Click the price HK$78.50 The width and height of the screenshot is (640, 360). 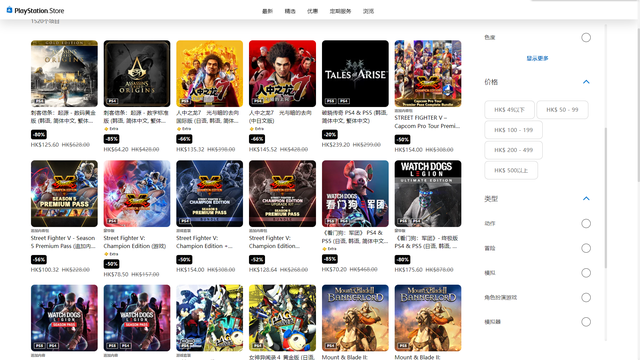pyautogui.click(x=116, y=274)
